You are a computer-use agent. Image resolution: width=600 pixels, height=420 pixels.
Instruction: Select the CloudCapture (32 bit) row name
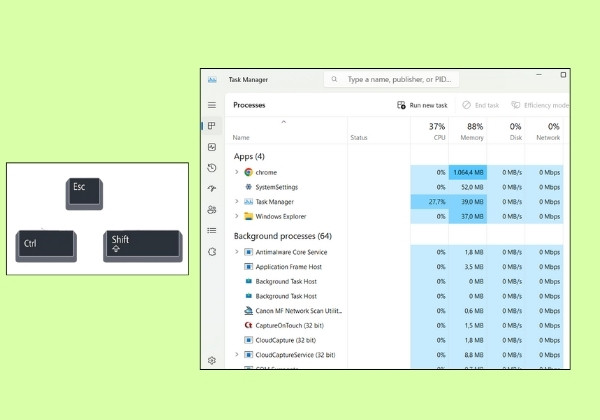click(286, 340)
